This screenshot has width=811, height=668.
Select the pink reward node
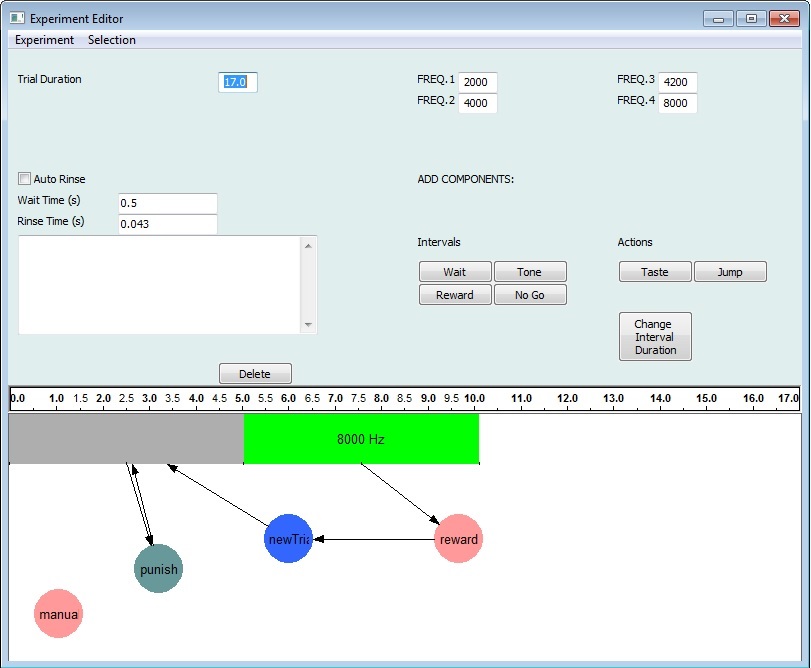coord(458,539)
